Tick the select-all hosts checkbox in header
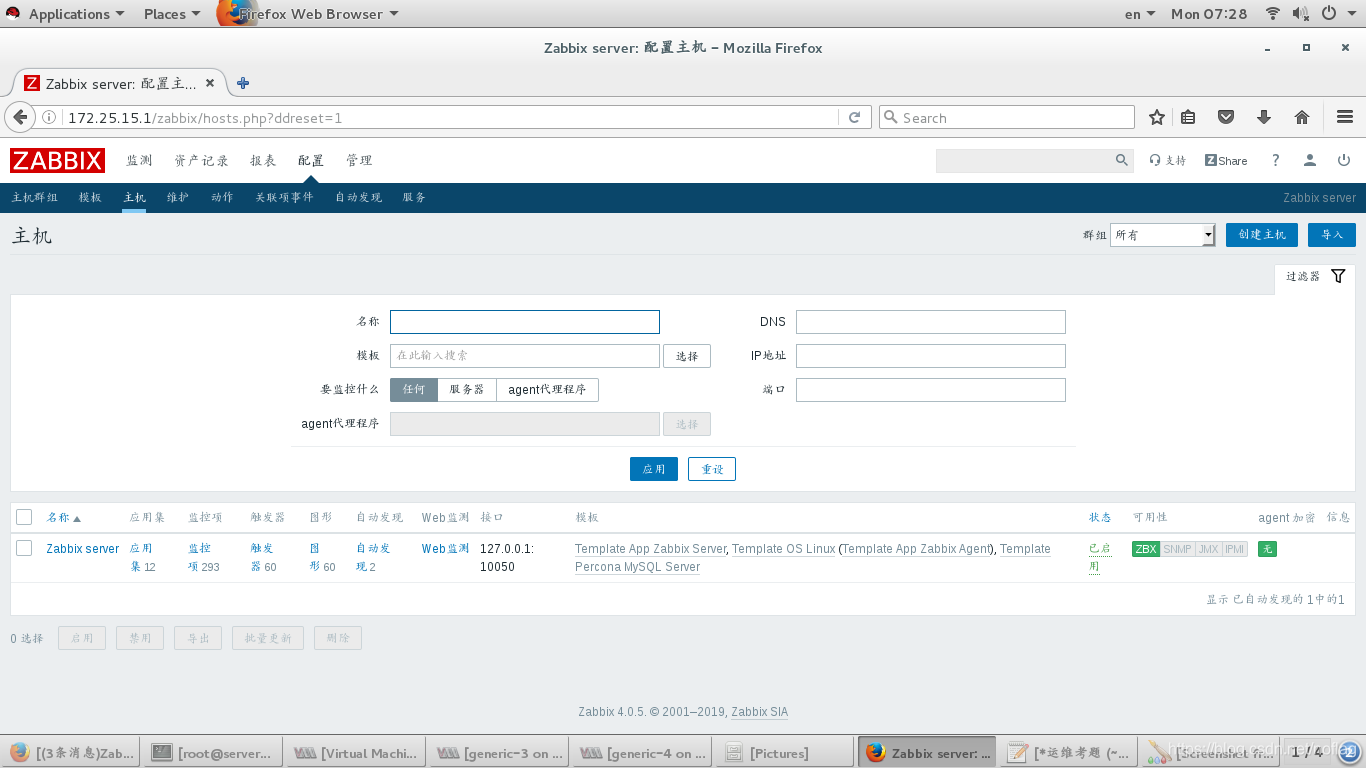This screenshot has height=768, width=1366. click(24, 517)
